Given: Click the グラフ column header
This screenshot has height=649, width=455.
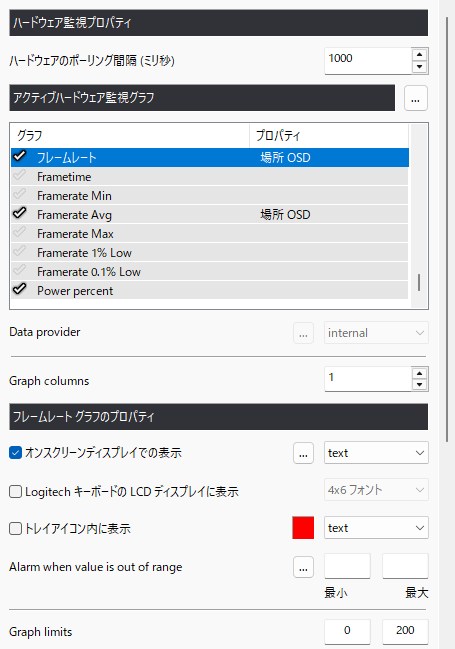Looking at the screenshot, I should point(130,135).
